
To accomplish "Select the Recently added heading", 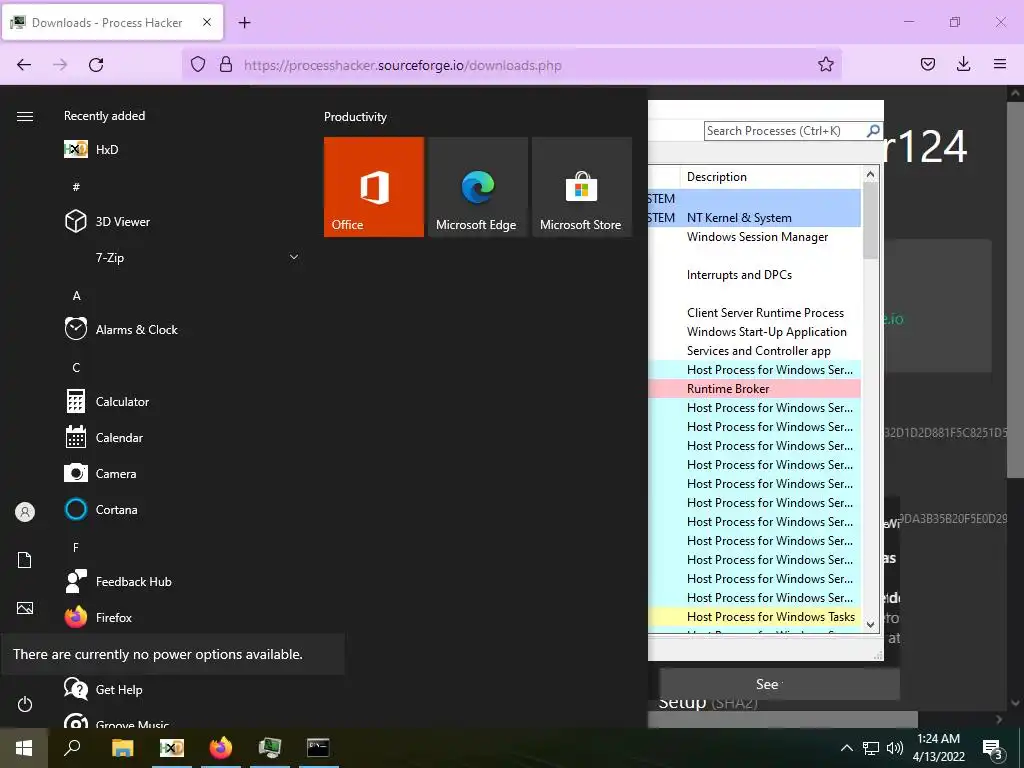I will [104, 116].
